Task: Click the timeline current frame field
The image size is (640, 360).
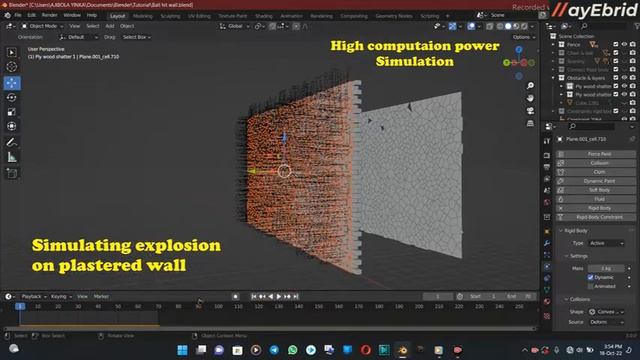Action: [x=438, y=296]
